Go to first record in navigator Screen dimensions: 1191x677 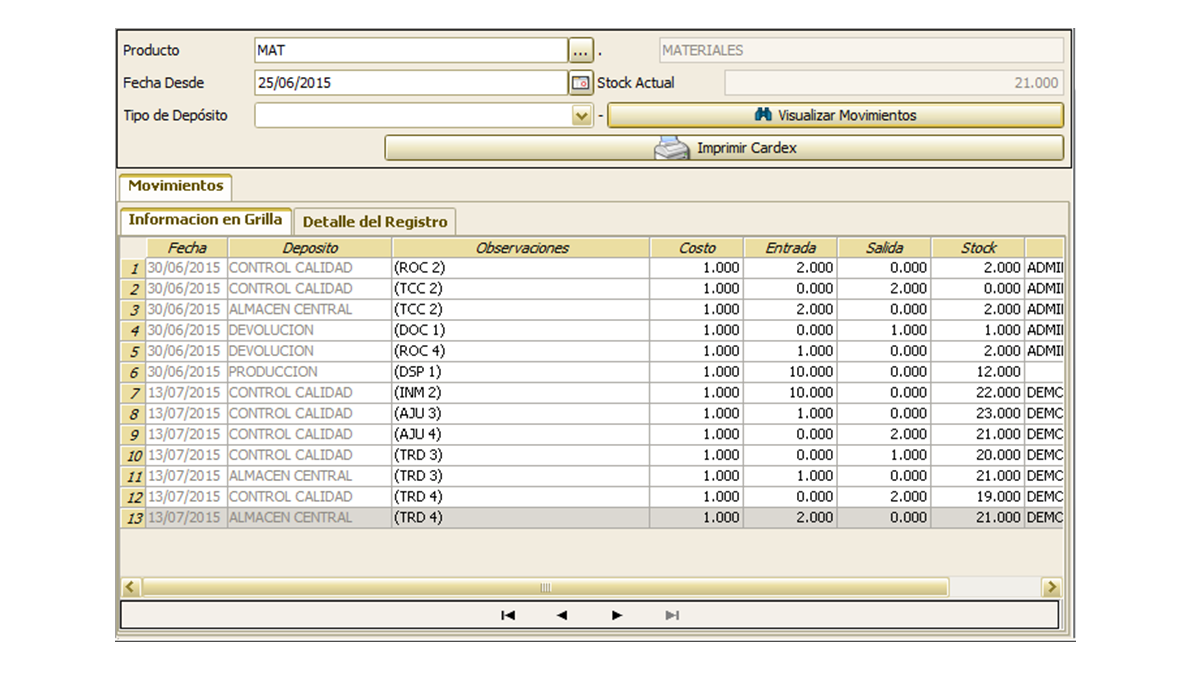pyautogui.click(x=507, y=615)
